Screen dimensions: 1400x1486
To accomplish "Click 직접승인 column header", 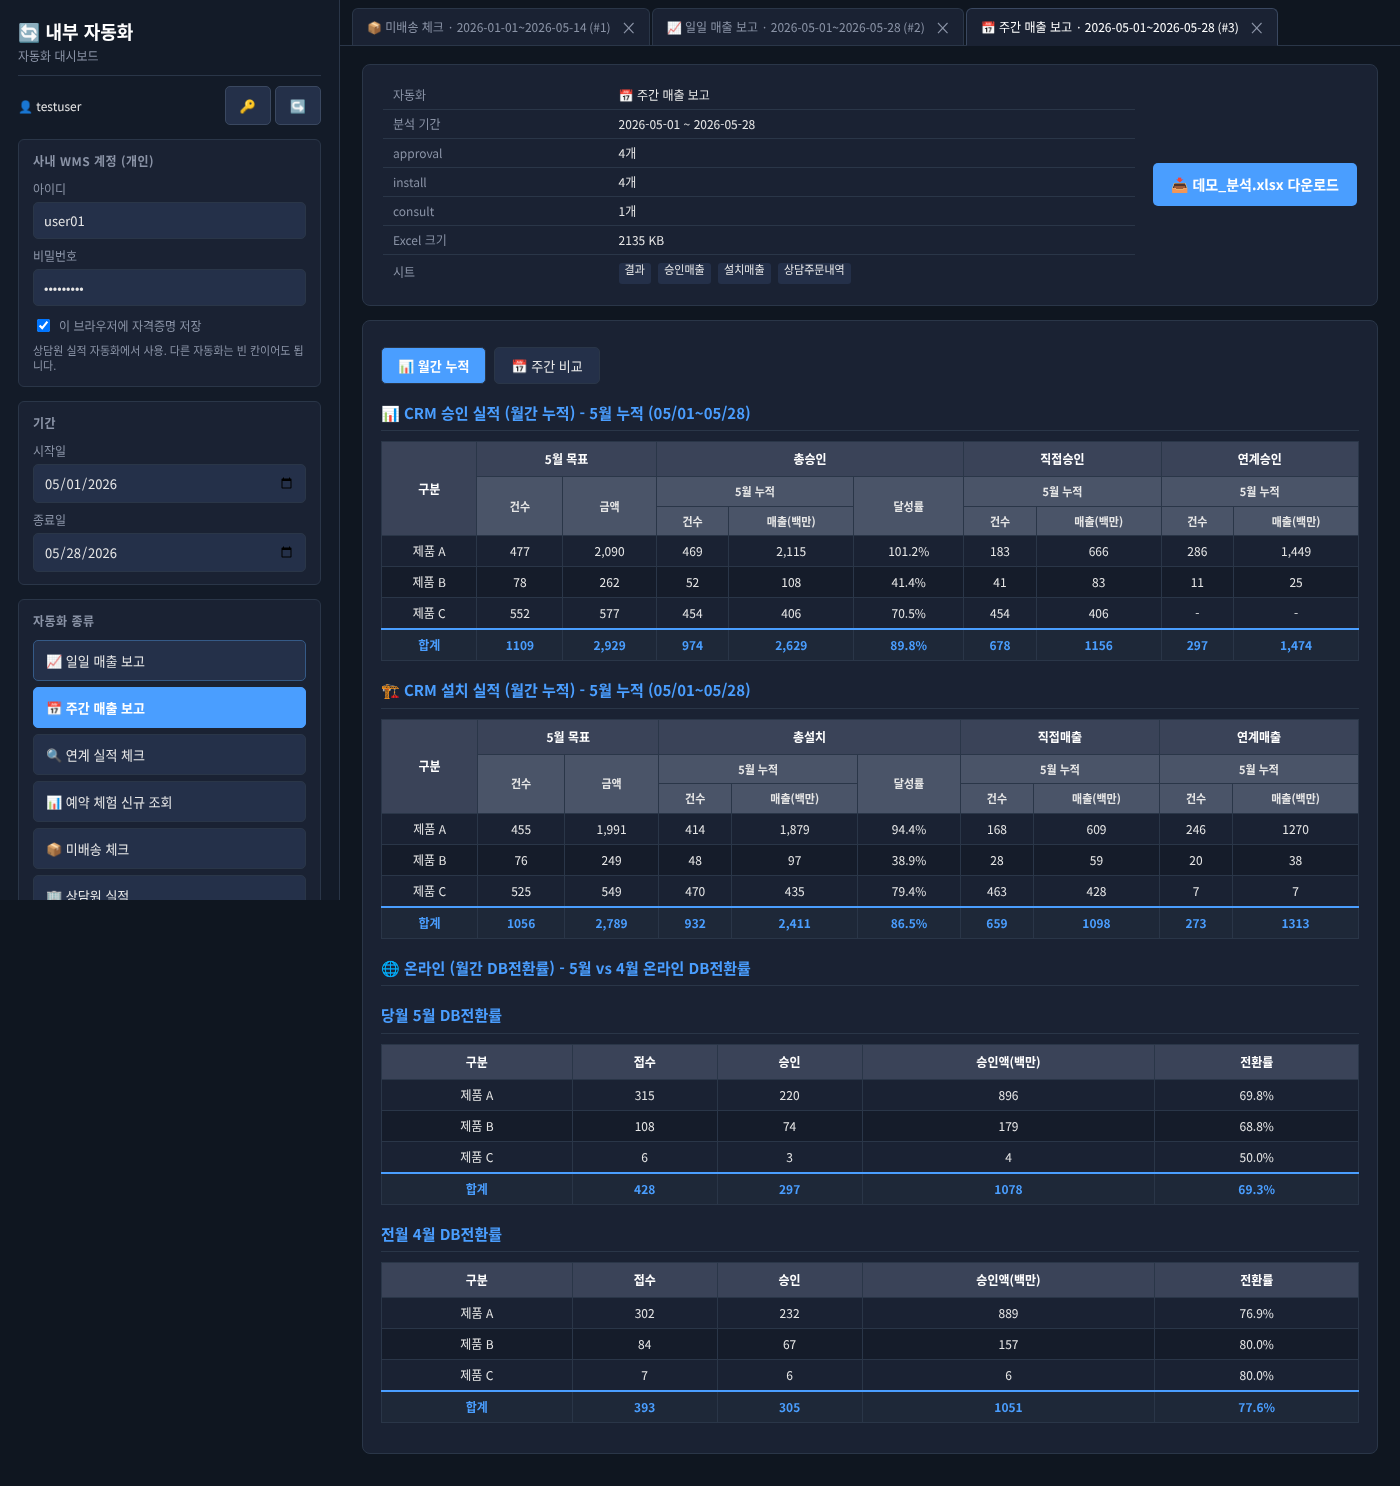I will click(1062, 459).
